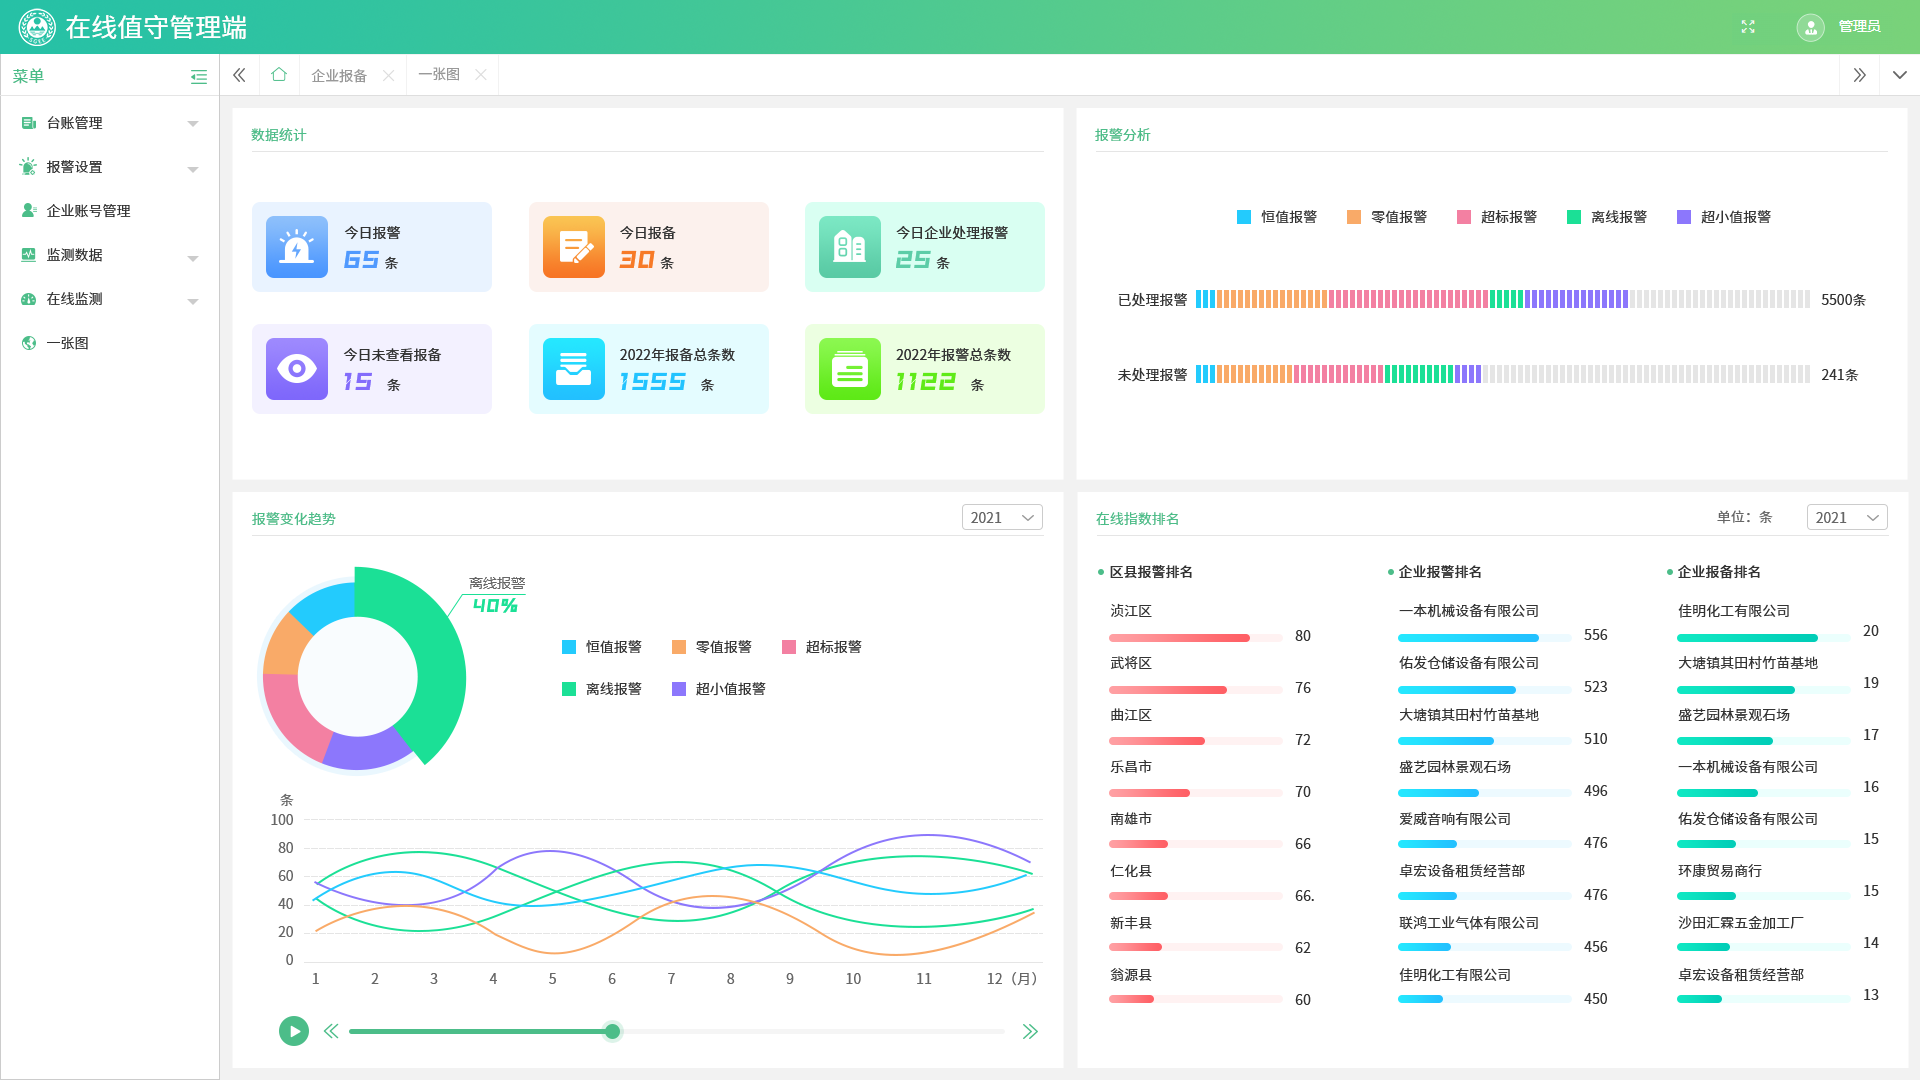Open 在线监测 sidebar menu item

[110, 299]
